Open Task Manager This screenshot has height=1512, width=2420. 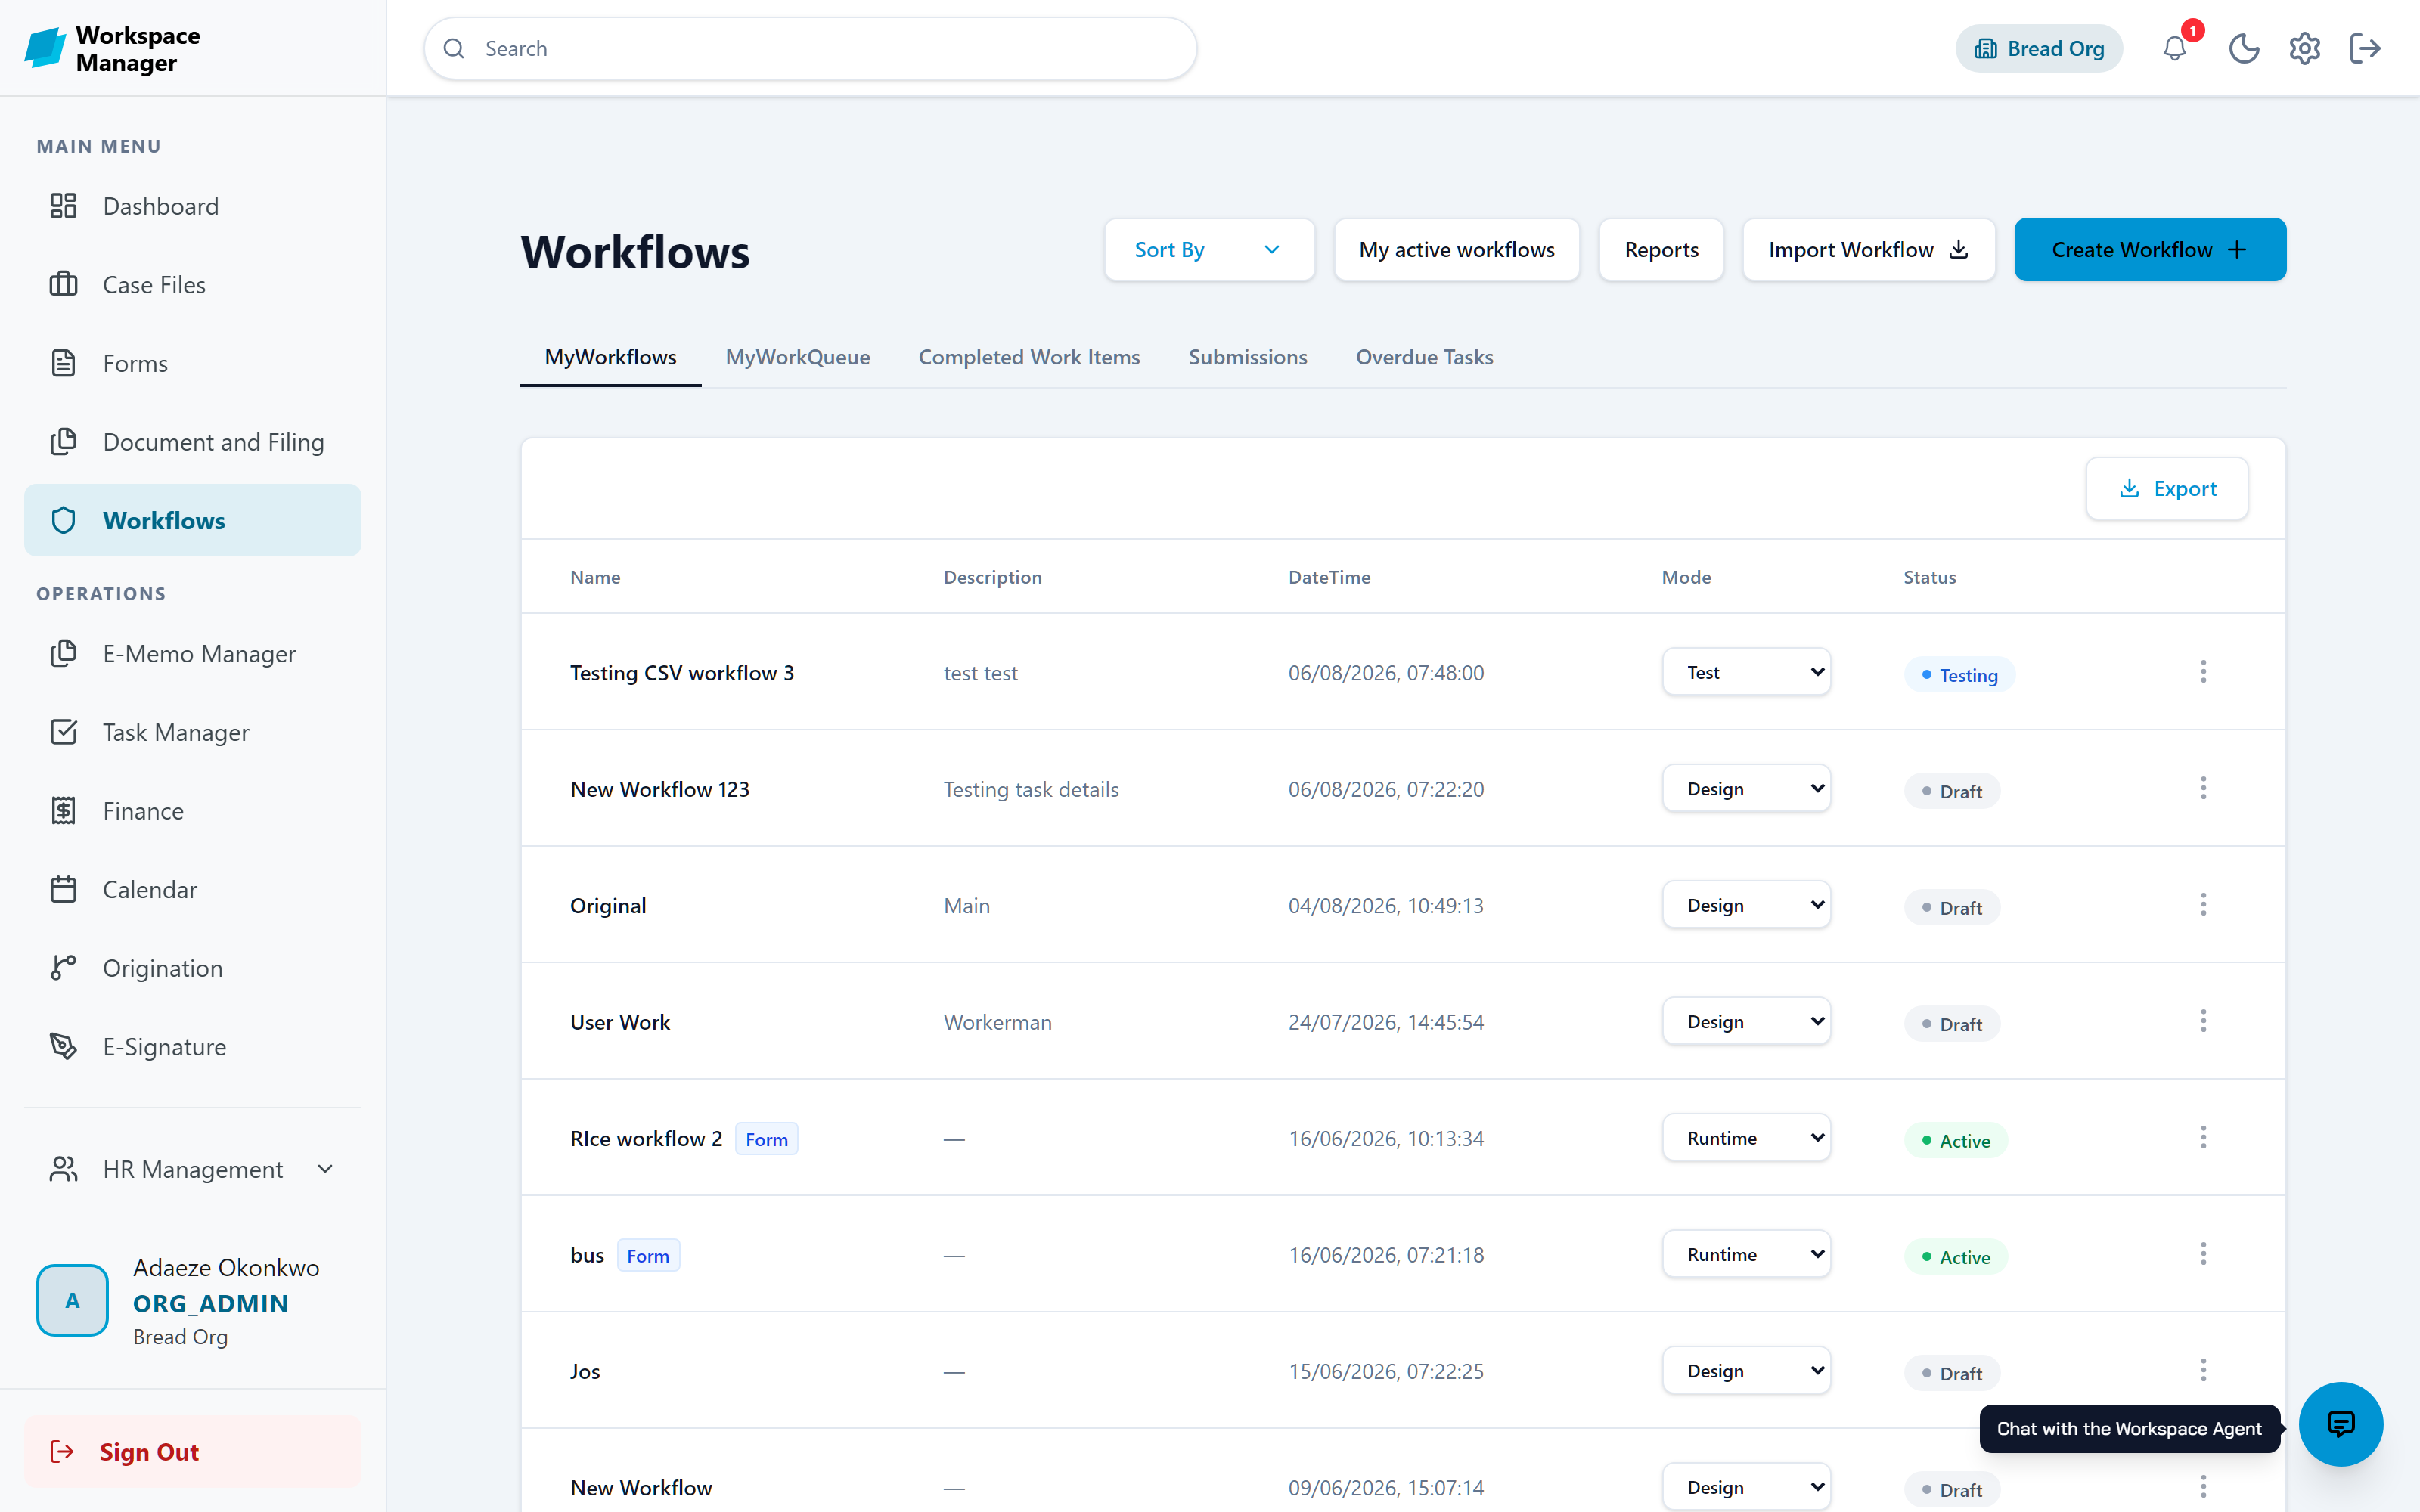coord(192,733)
